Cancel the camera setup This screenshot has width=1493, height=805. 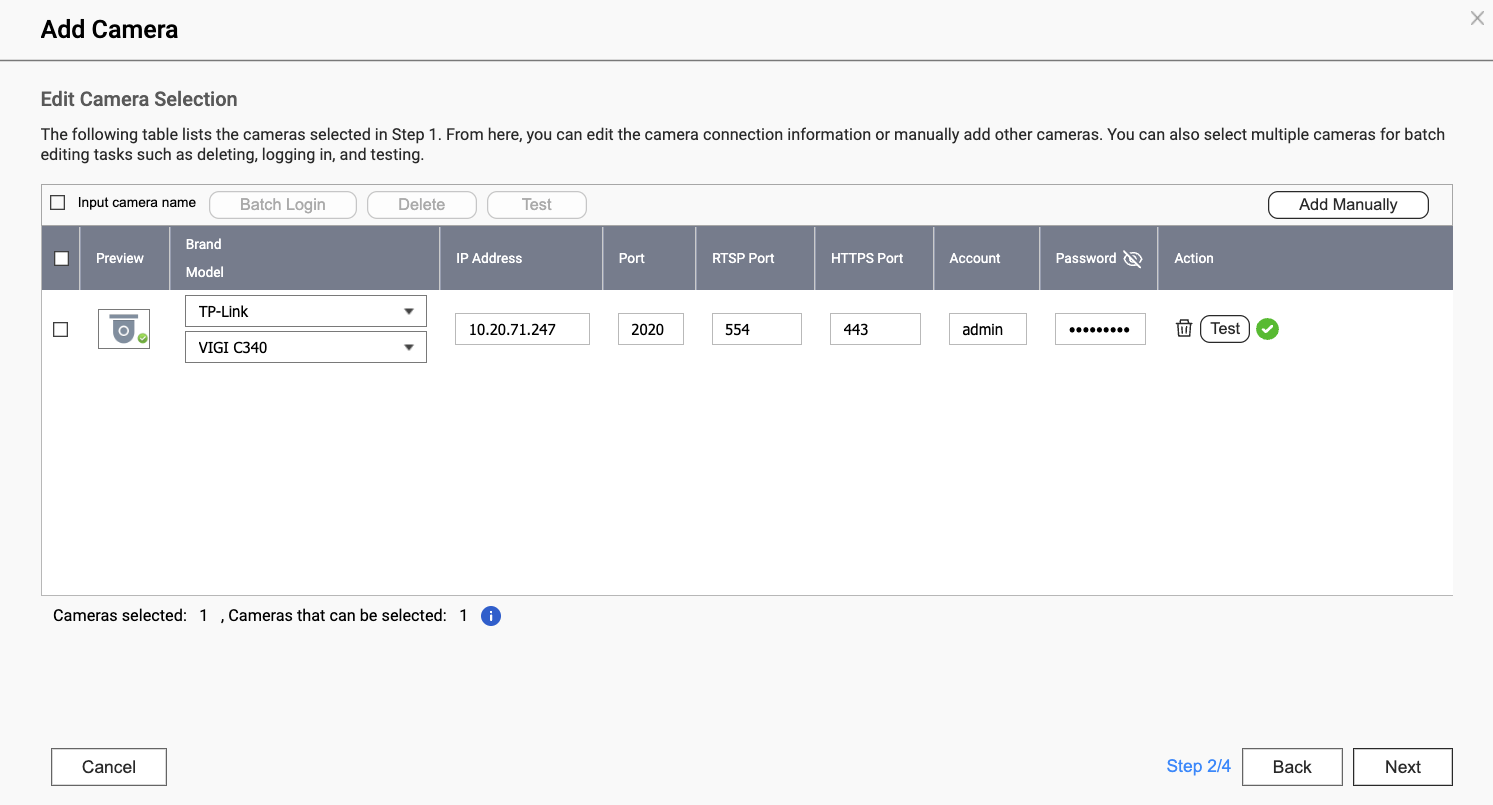pos(109,767)
